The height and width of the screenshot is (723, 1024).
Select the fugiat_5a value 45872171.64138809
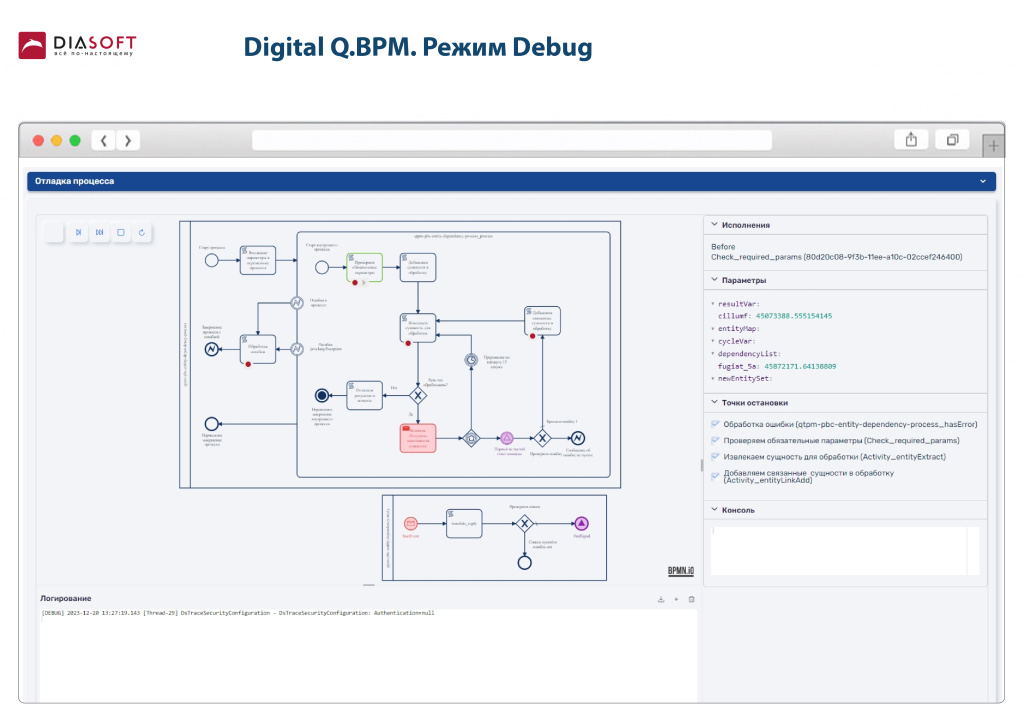pos(800,366)
